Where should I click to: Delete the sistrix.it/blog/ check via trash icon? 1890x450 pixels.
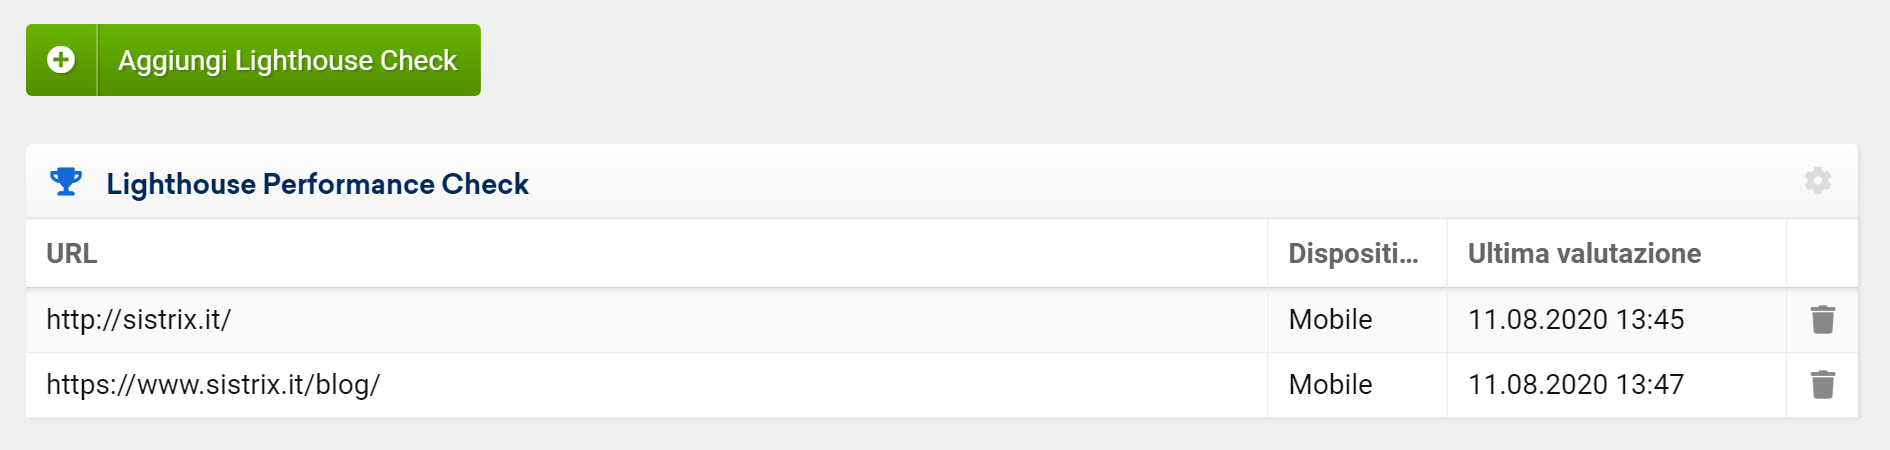pyautogui.click(x=1822, y=385)
